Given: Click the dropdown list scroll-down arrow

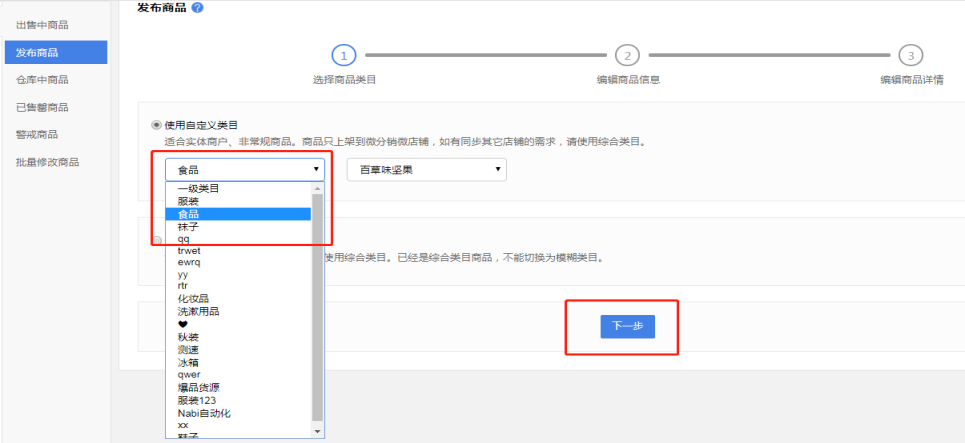Looking at the screenshot, I should (318, 431).
